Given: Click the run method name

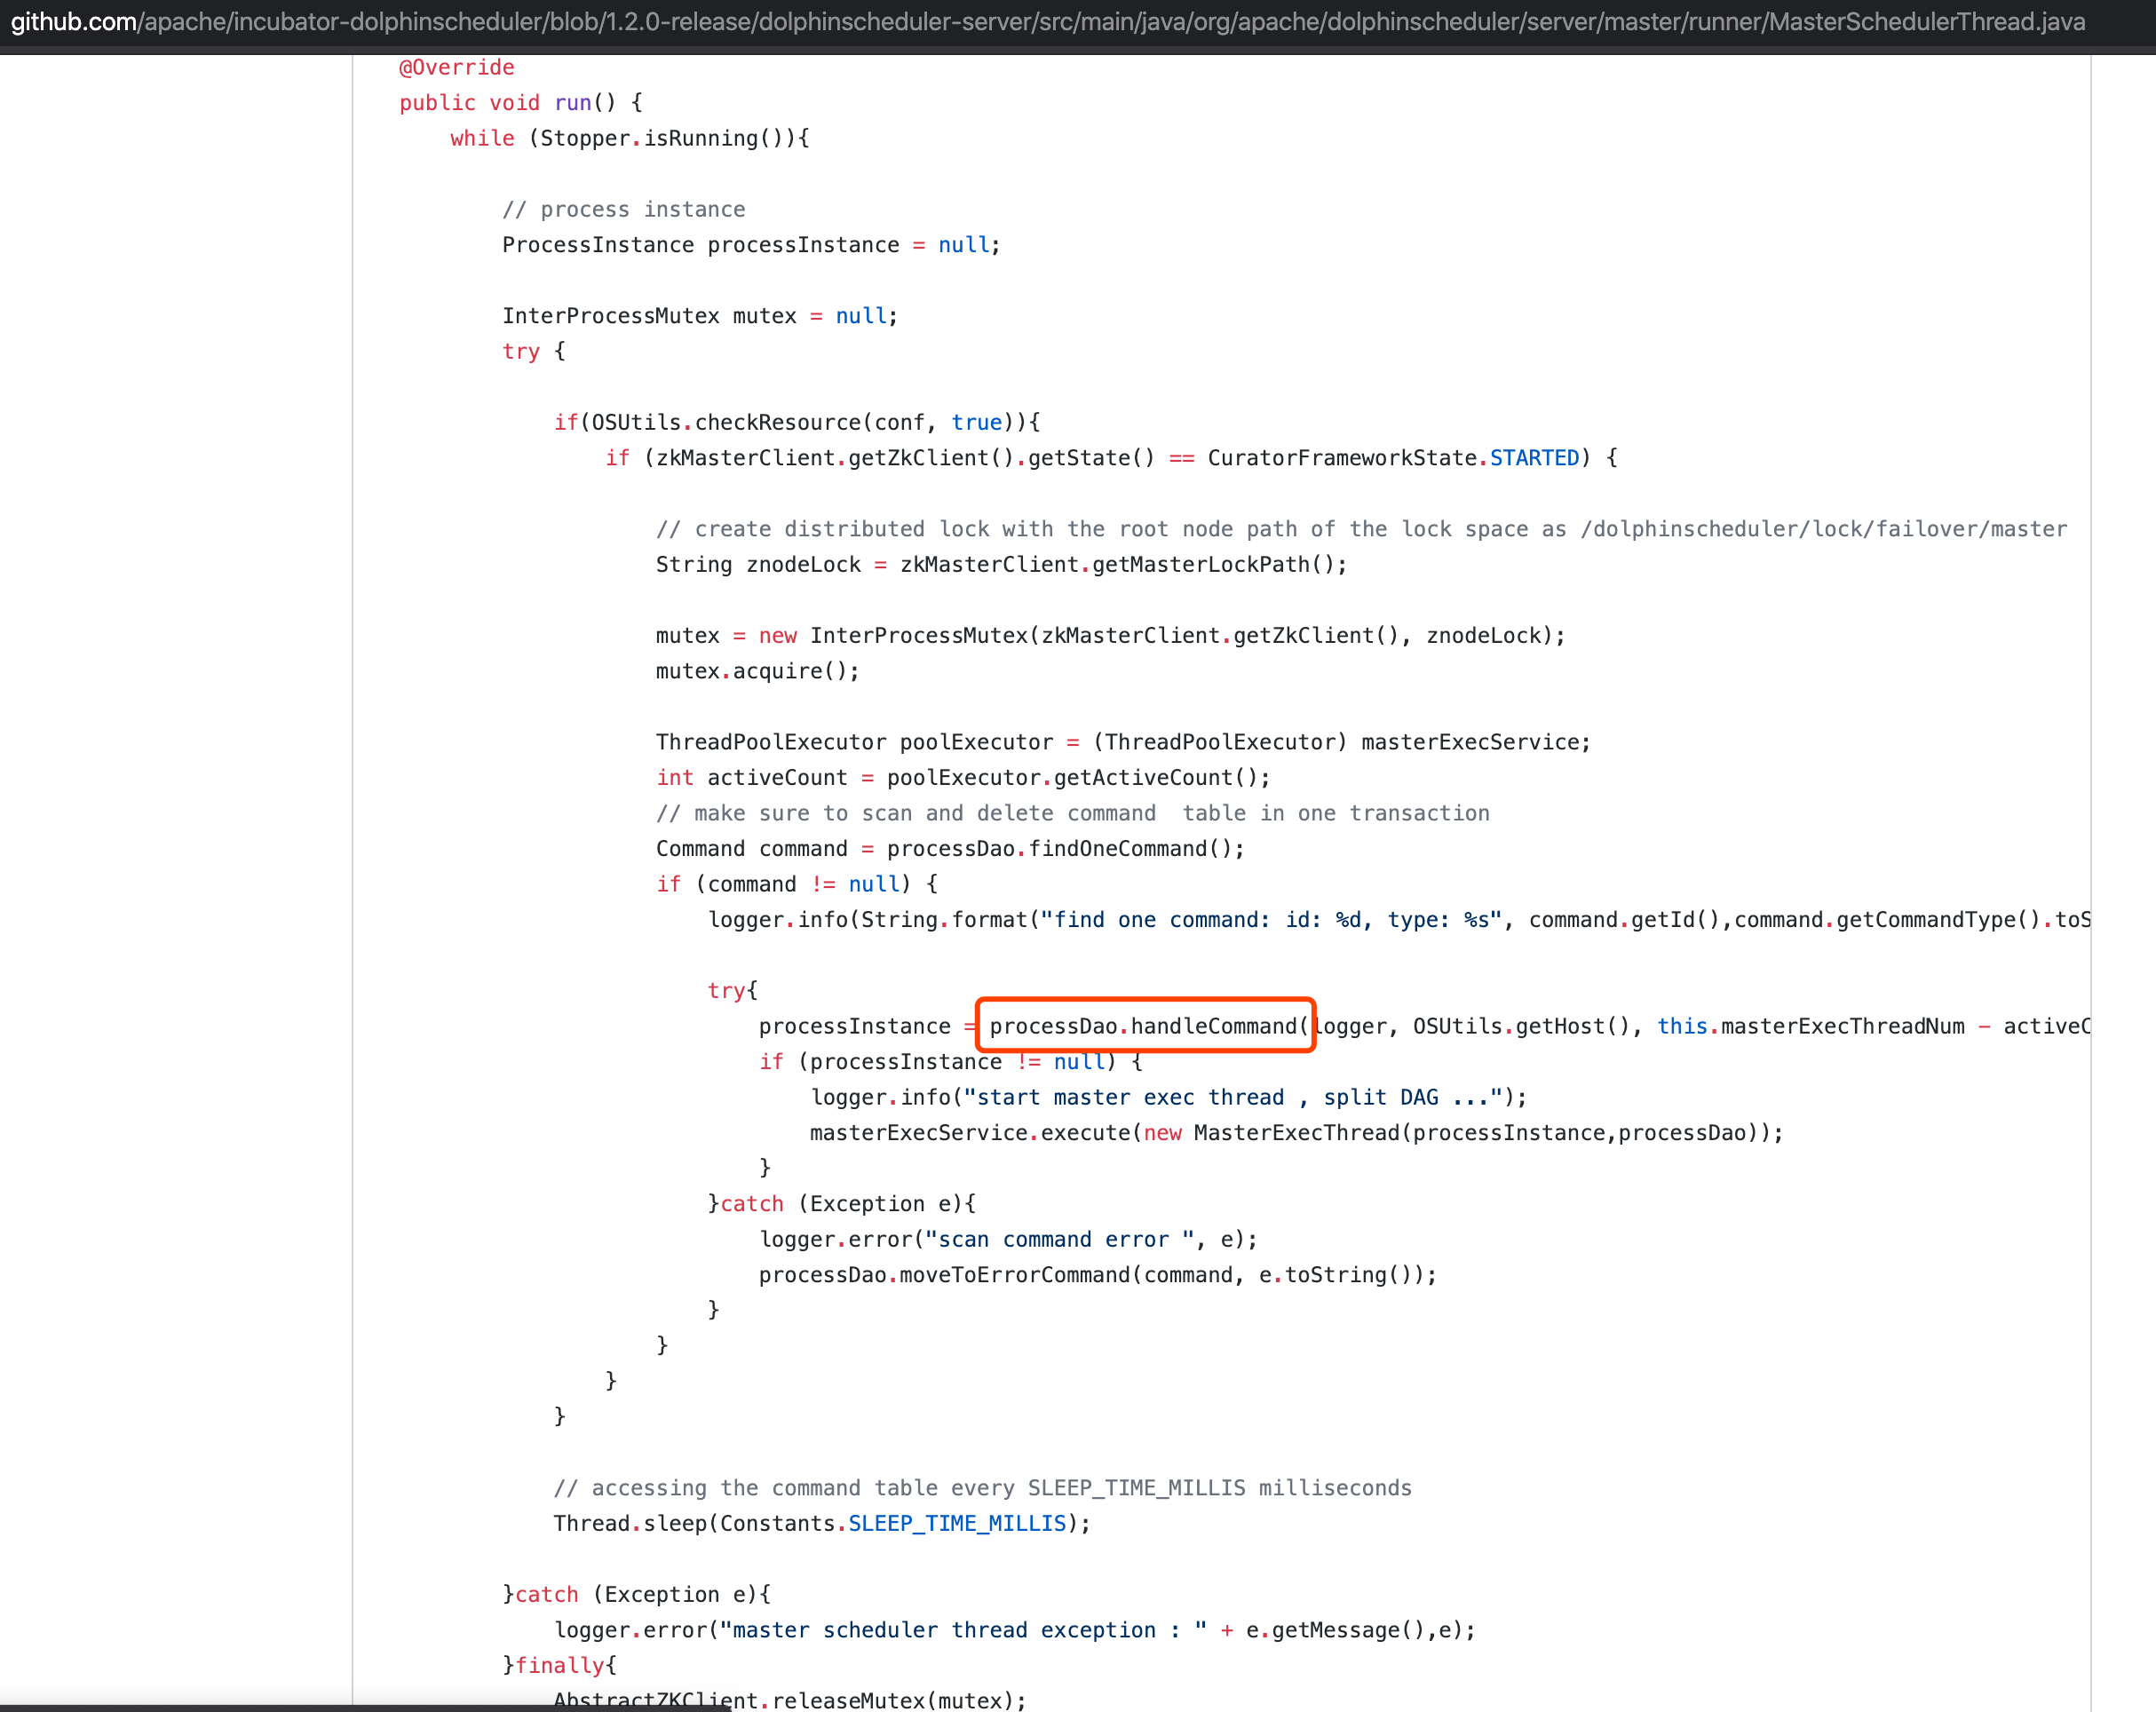Looking at the screenshot, I should [572, 103].
